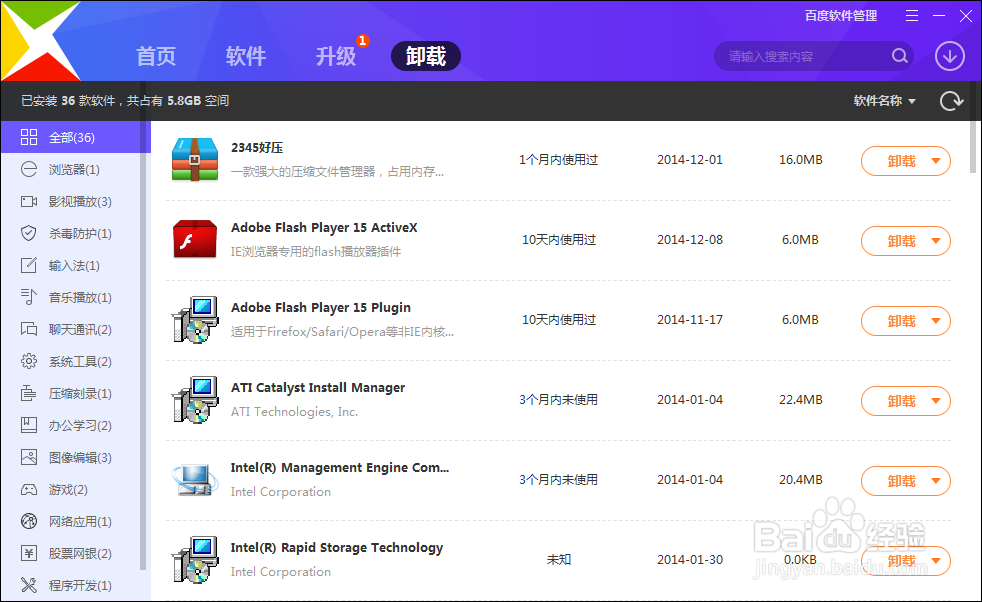Select the ATI Catalyst Install Manager name
Image resolution: width=982 pixels, height=602 pixels.
click(x=318, y=388)
